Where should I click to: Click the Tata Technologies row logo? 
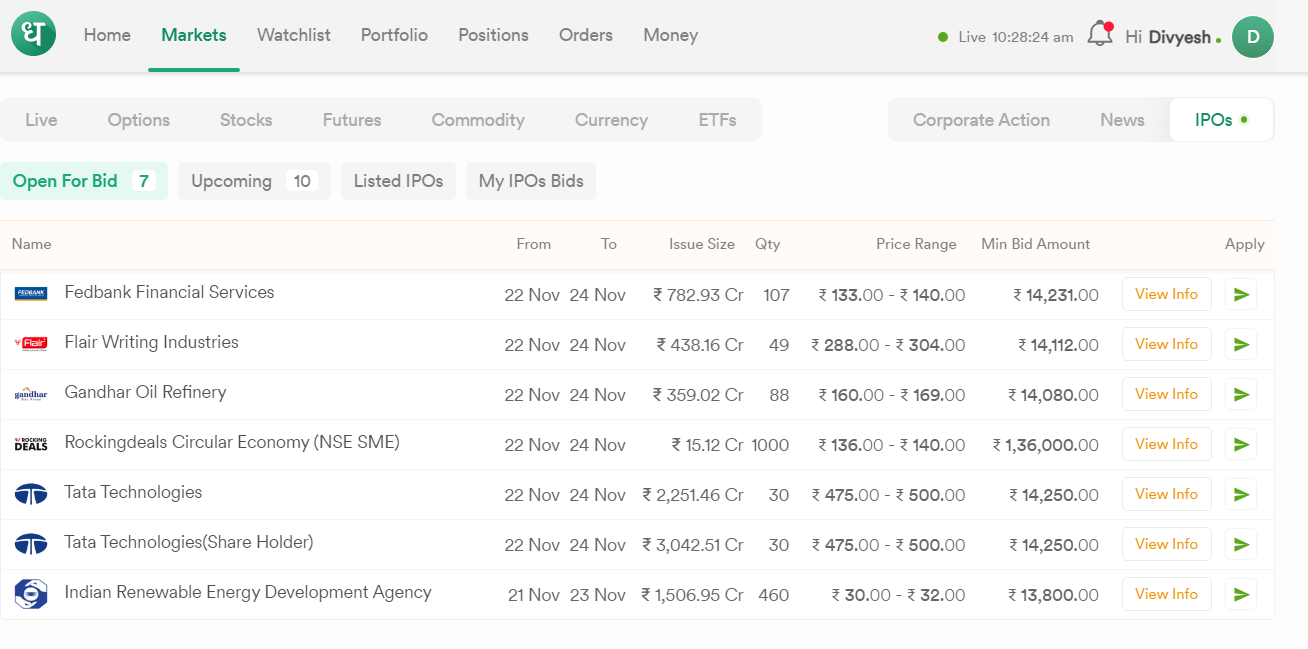click(31, 494)
